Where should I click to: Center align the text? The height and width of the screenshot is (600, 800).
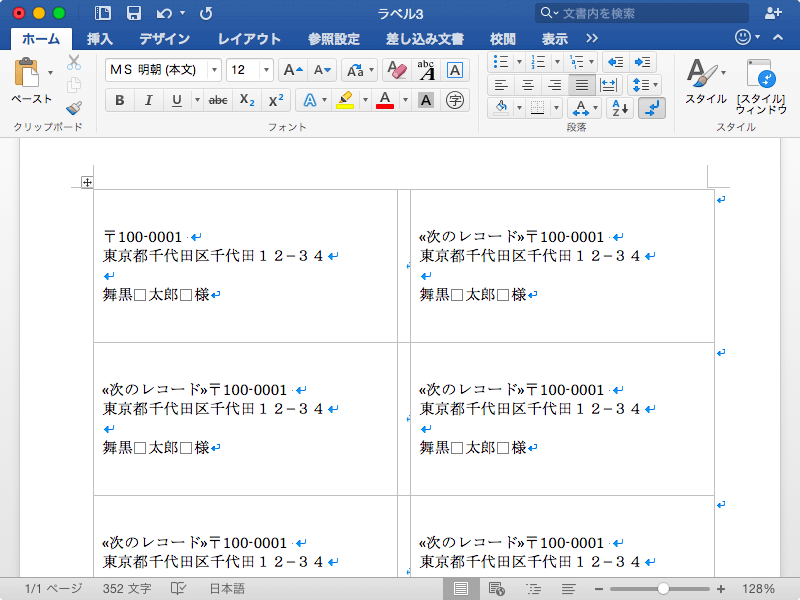point(528,85)
